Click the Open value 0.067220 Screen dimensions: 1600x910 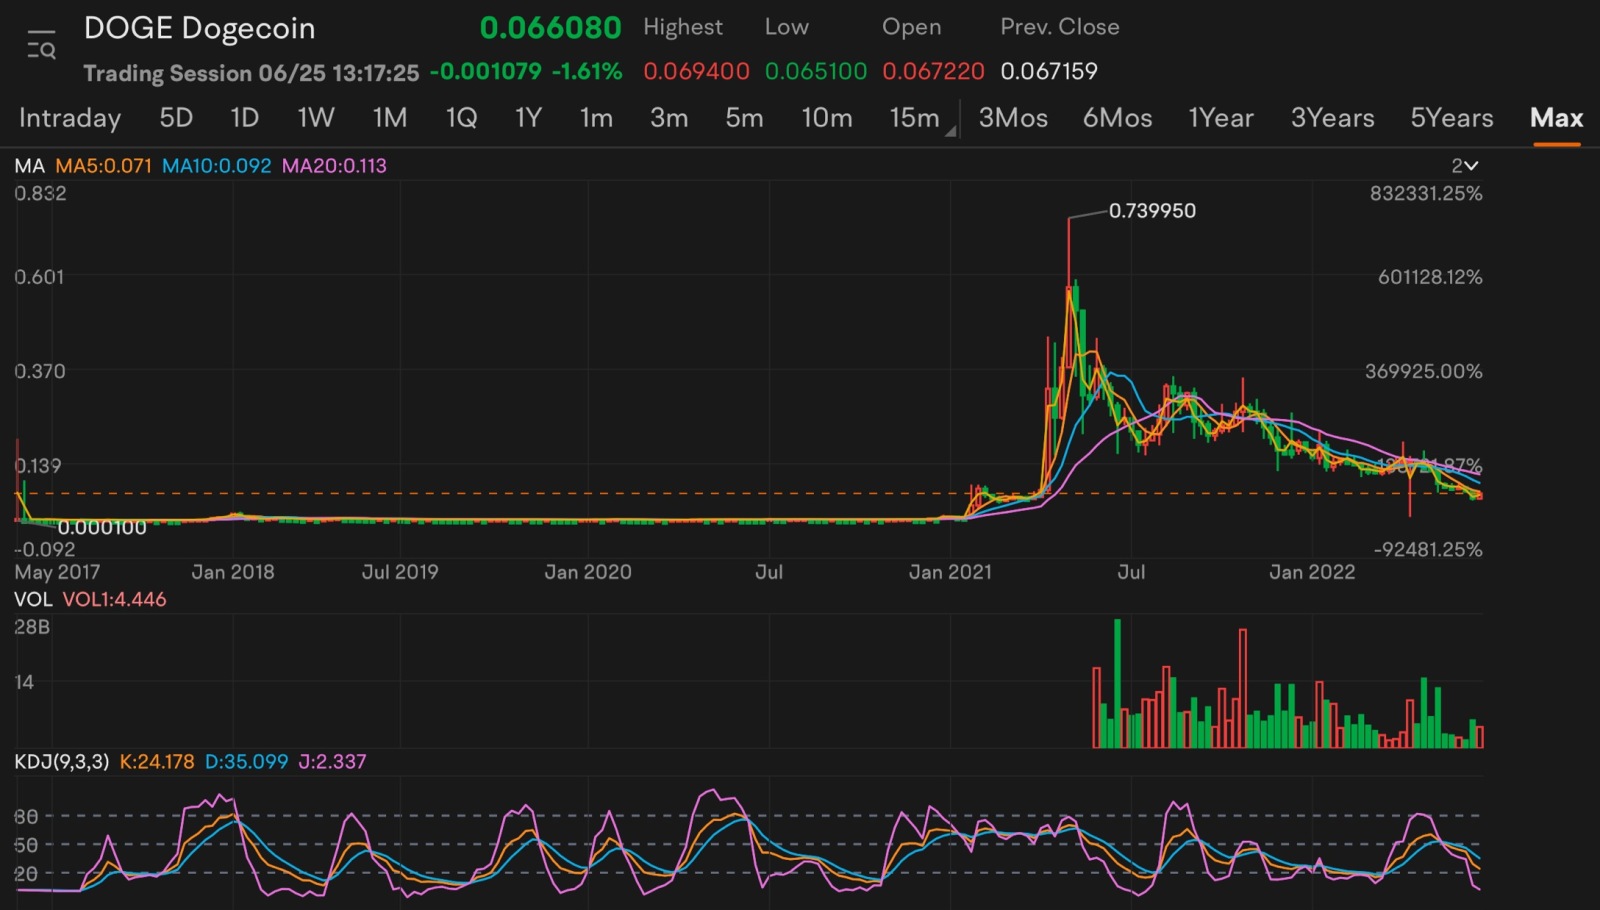click(934, 72)
